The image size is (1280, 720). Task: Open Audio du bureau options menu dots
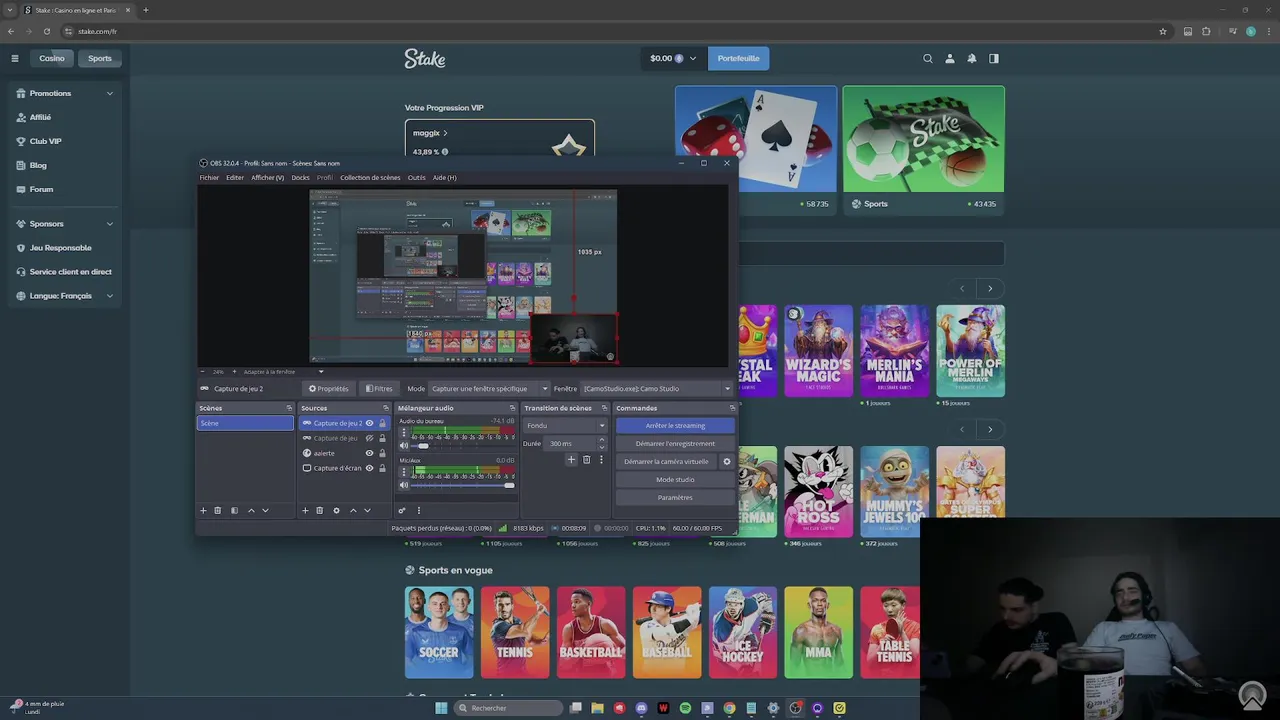tap(404, 434)
